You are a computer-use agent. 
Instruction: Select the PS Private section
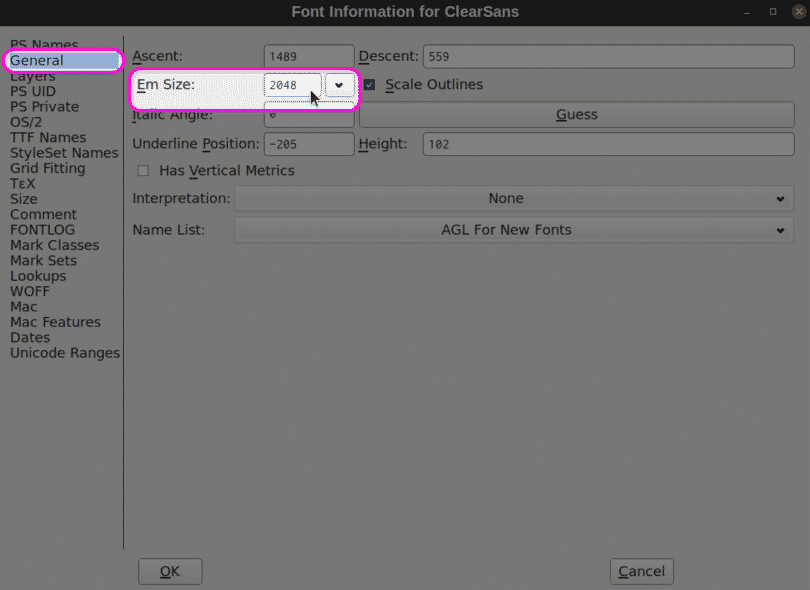(x=44, y=107)
